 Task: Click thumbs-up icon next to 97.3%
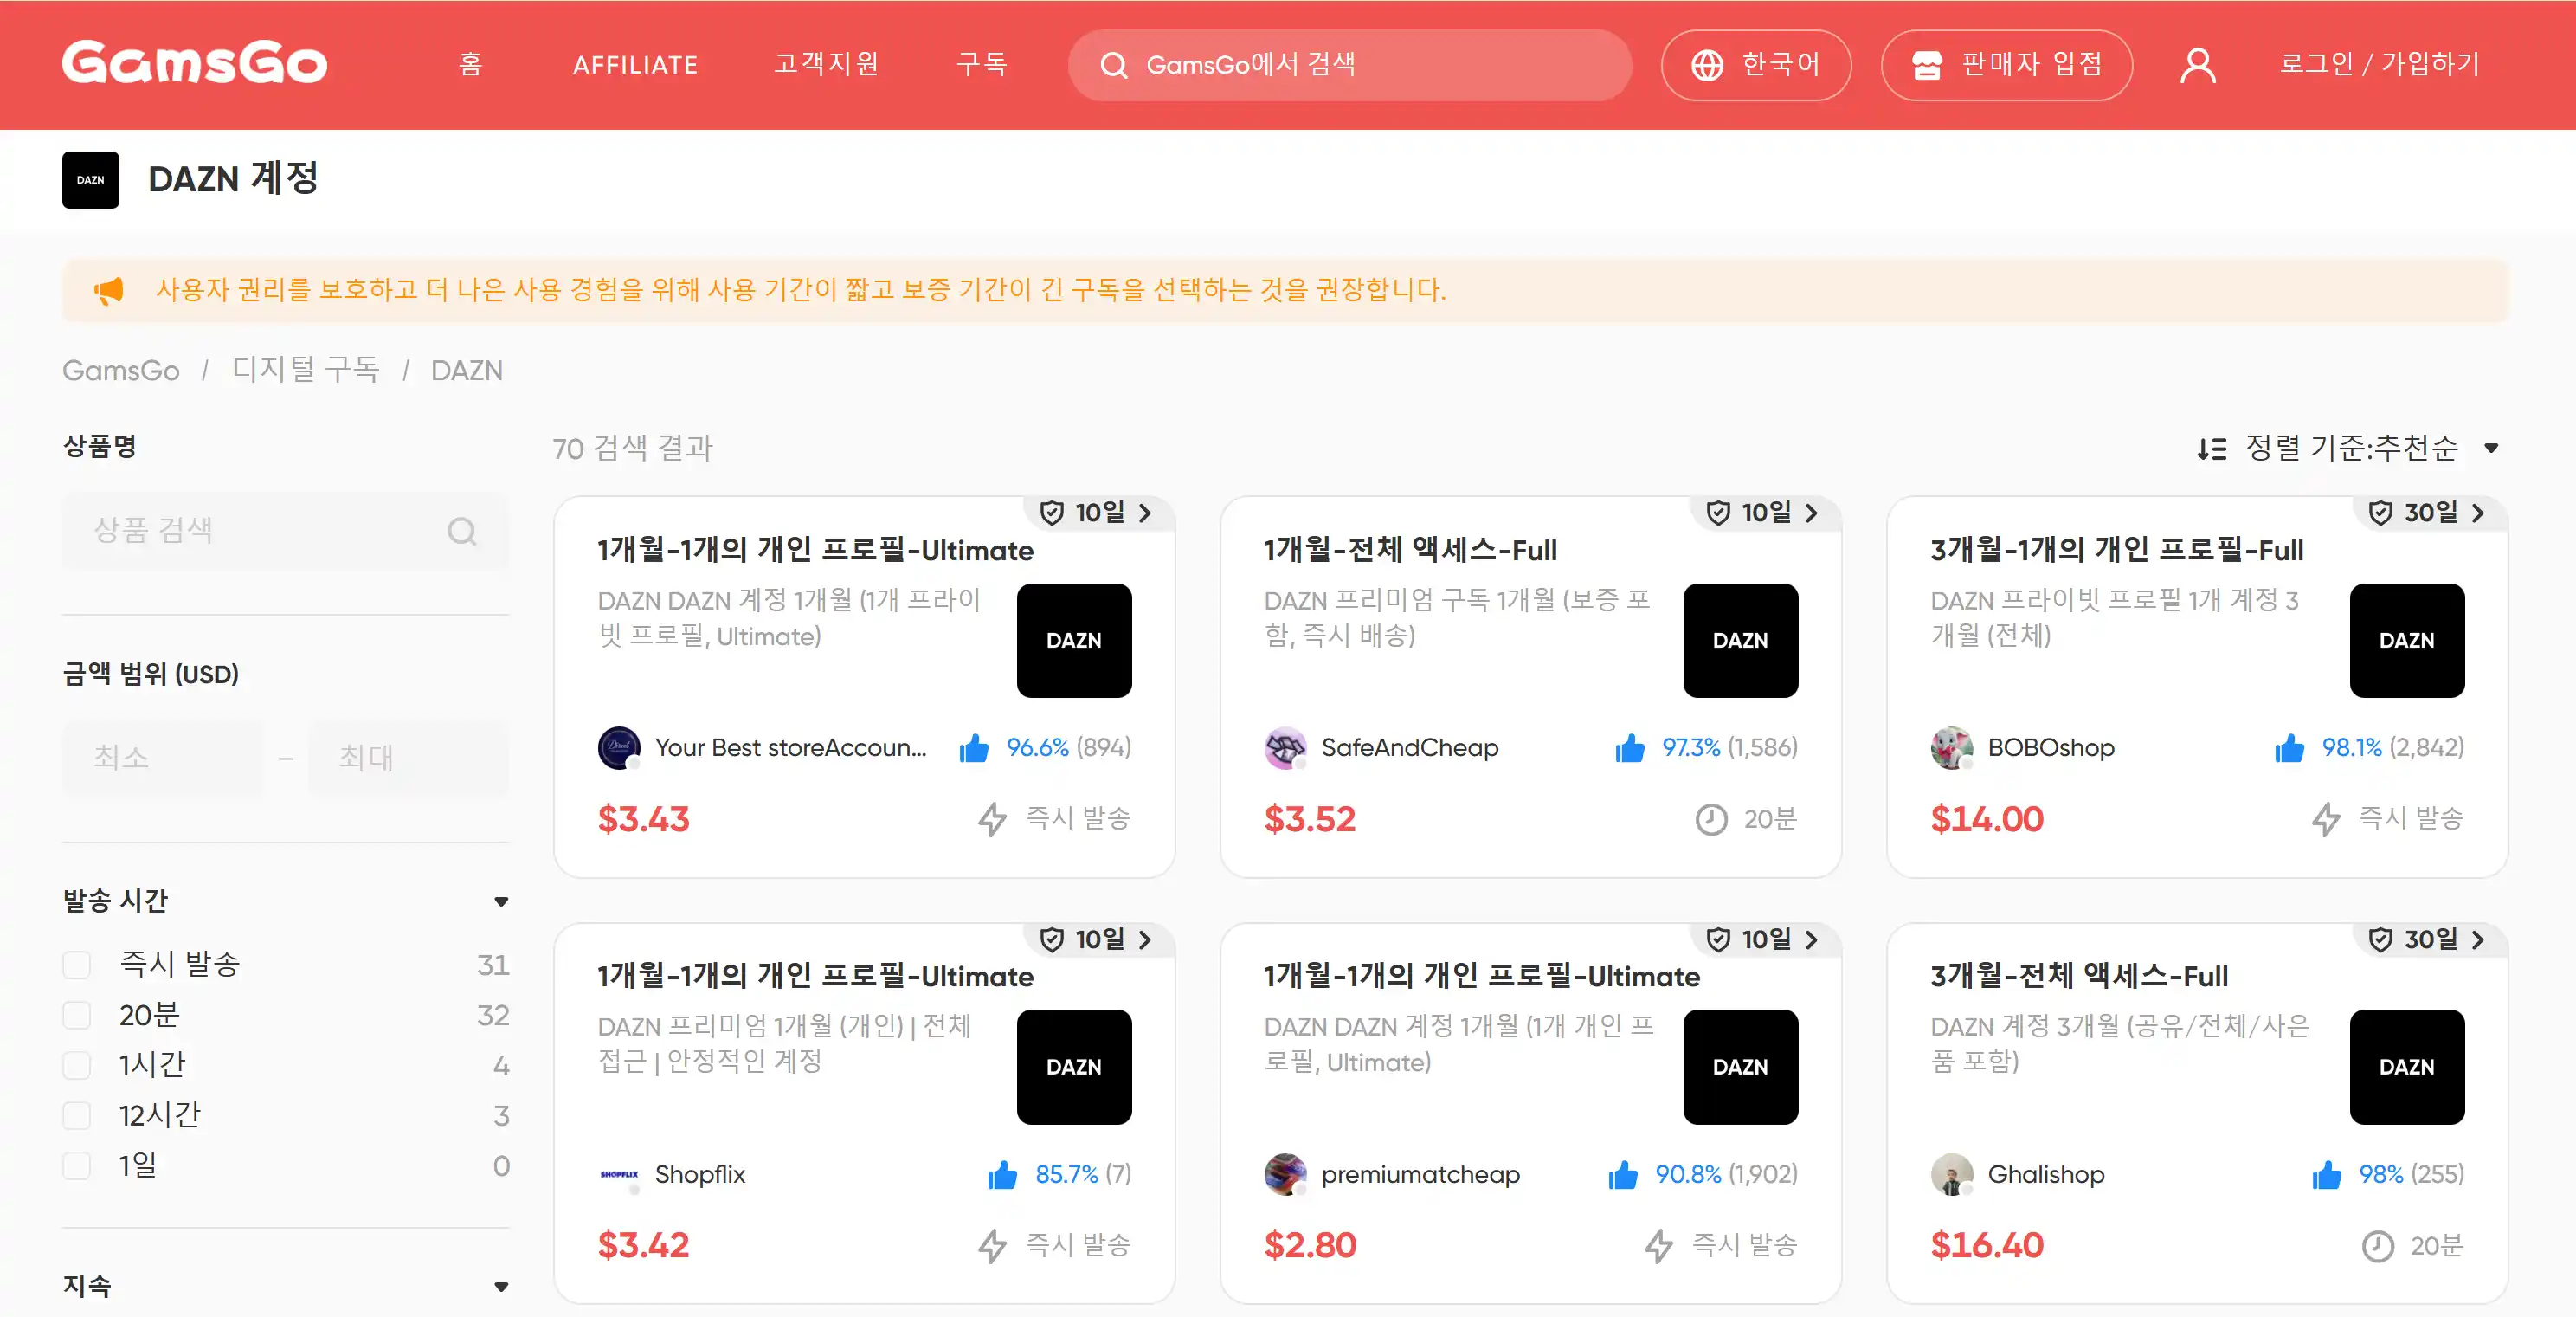[1629, 747]
